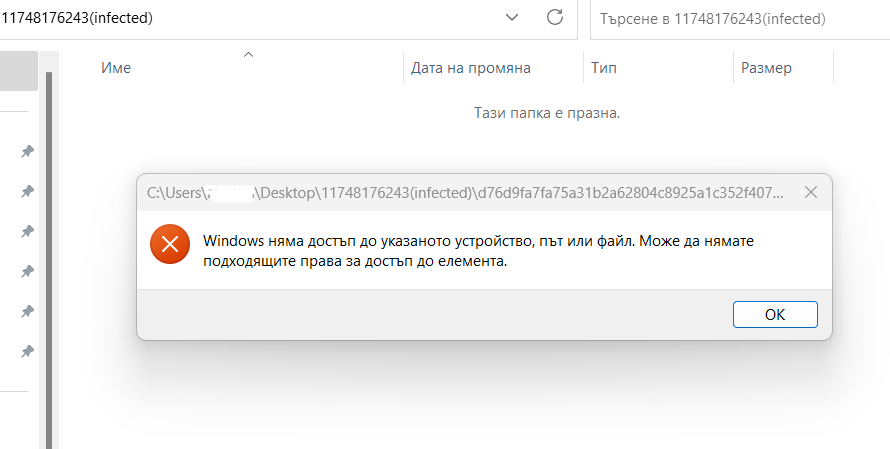This screenshot has height=449, width=890.
Task: Click the 'Тази папка е празна.' text
Action: (x=547, y=113)
